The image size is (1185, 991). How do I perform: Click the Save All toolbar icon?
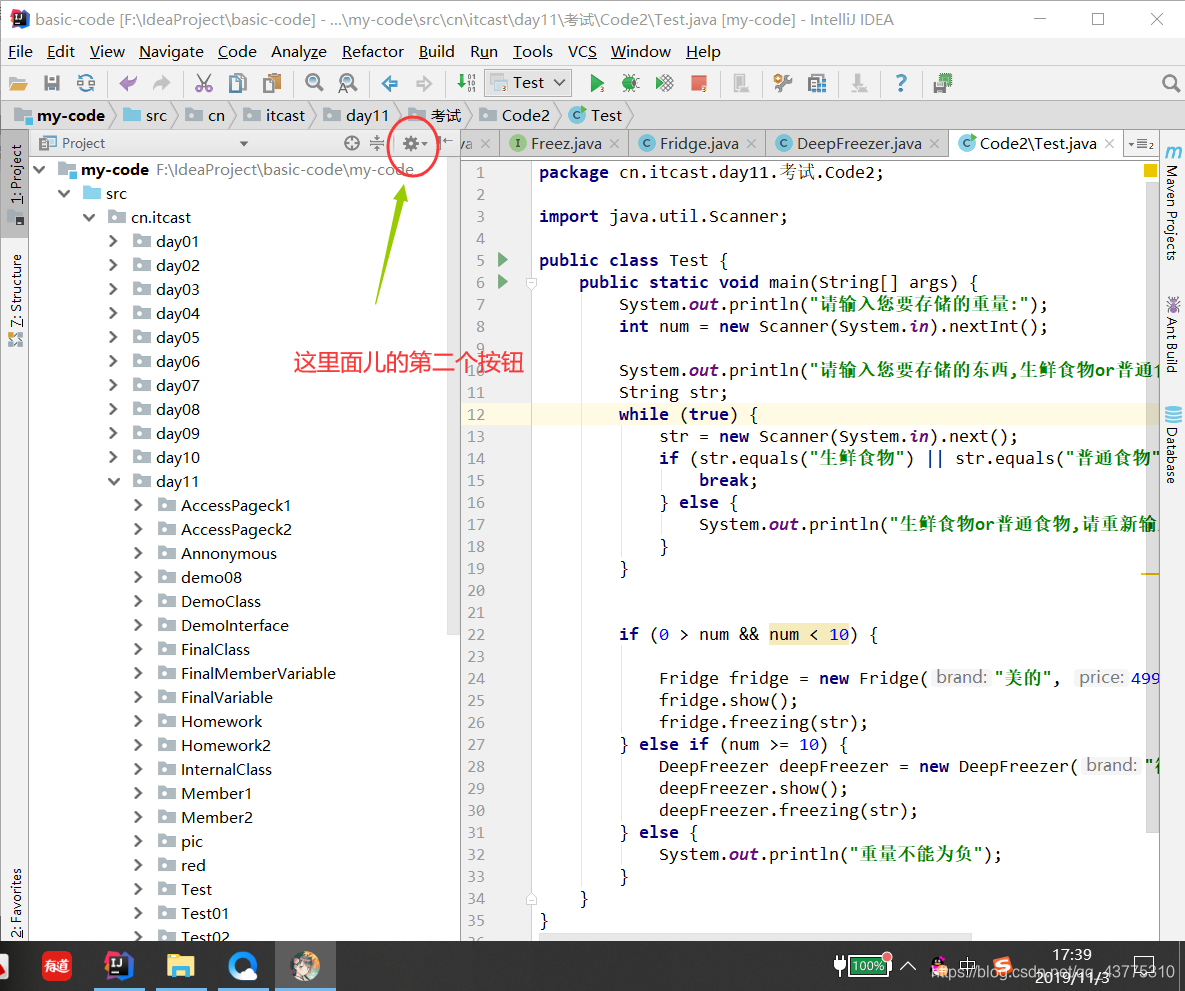pyautogui.click(x=51, y=83)
